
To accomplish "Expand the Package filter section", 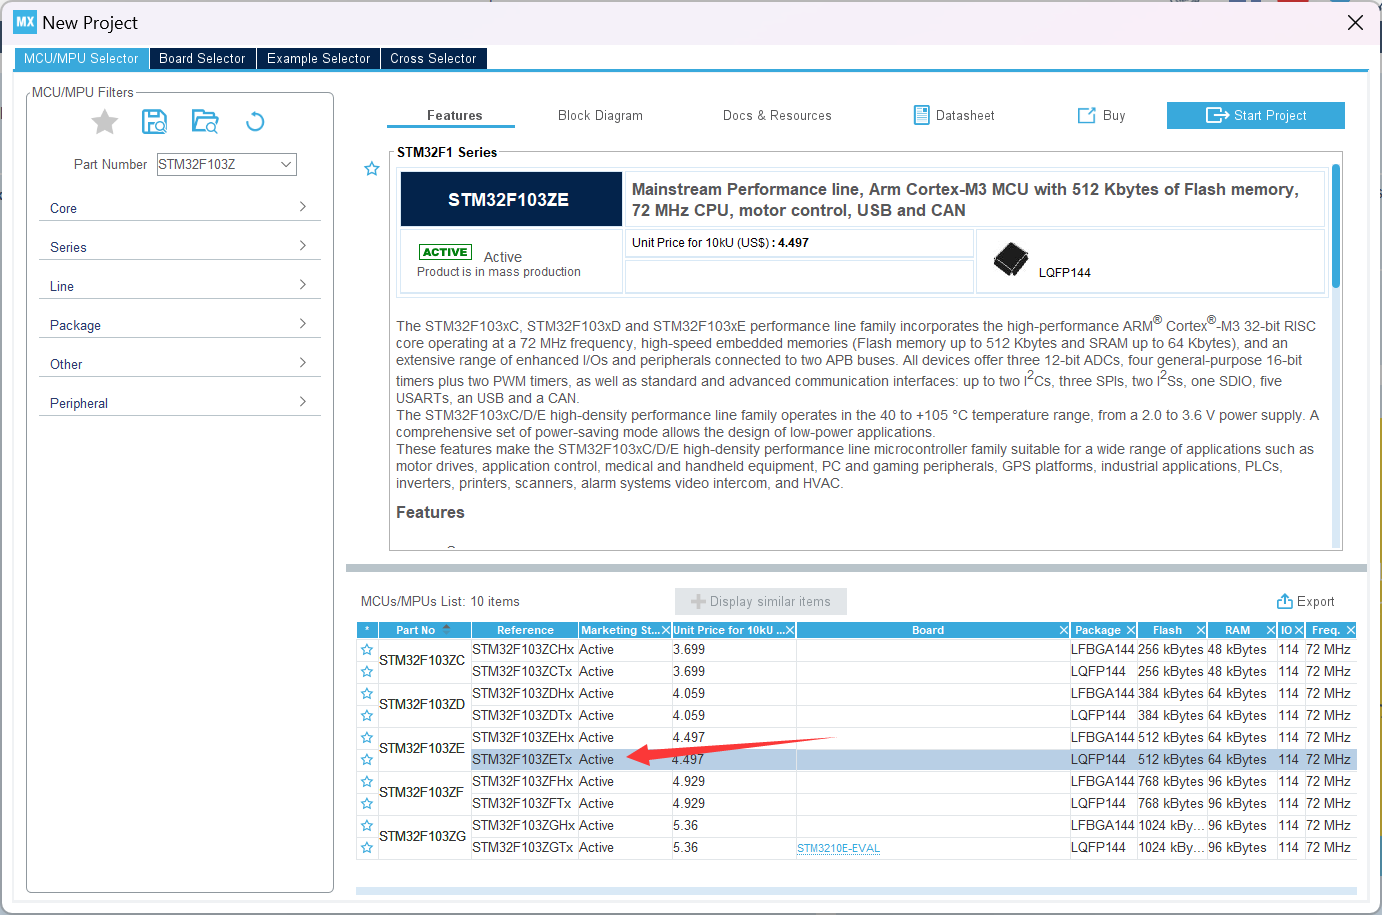I will (180, 325).
